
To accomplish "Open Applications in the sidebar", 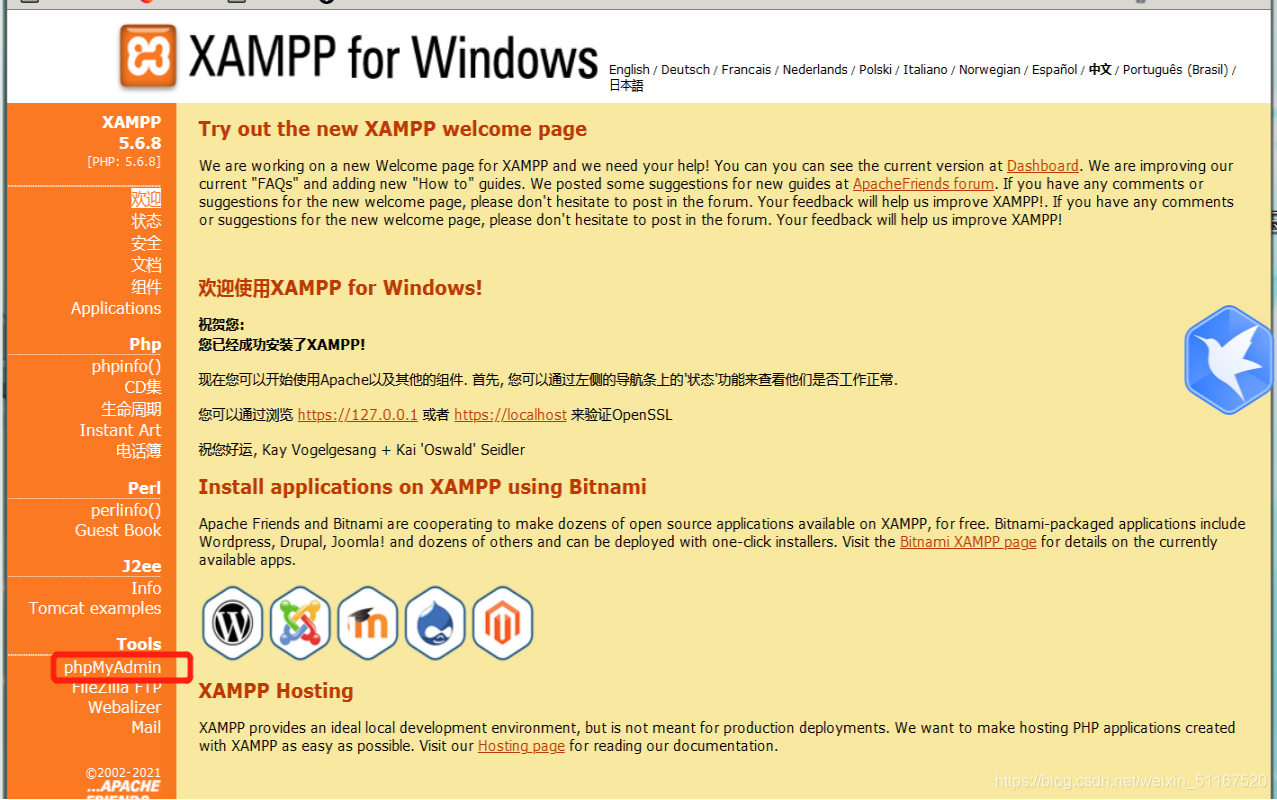I will (x=116, y=308).
